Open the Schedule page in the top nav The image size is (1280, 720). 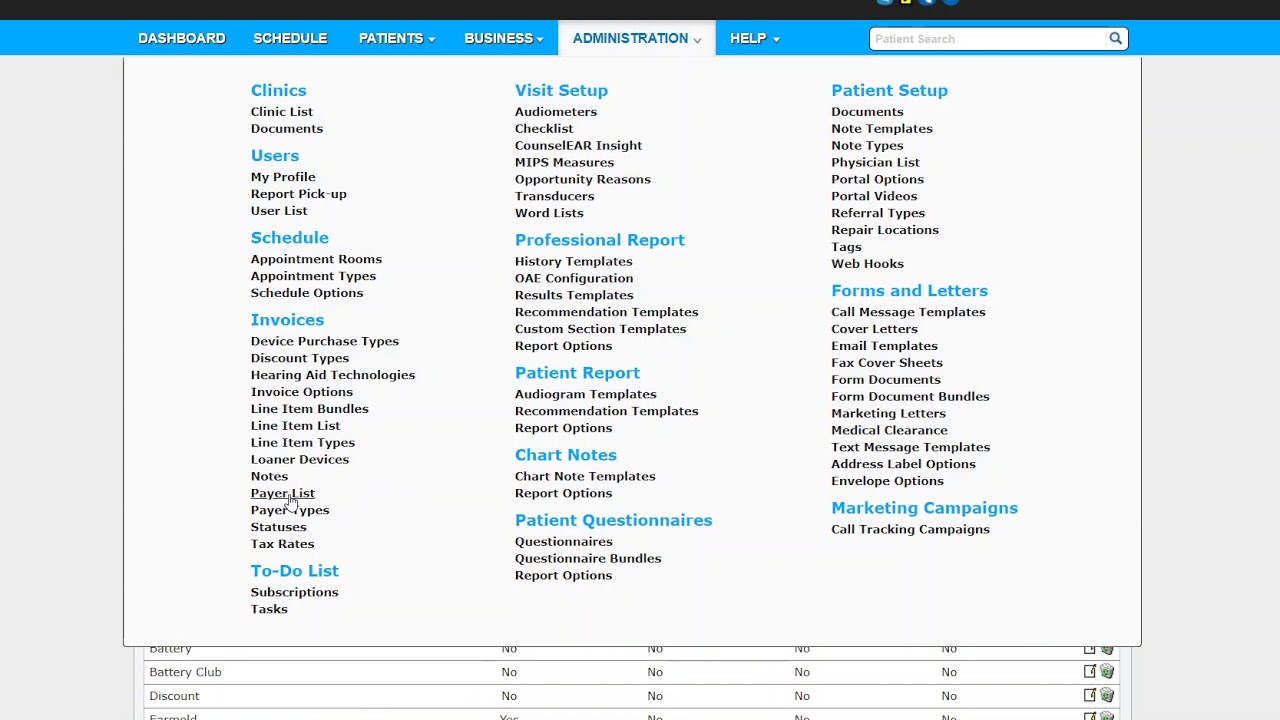coord(290,38)
